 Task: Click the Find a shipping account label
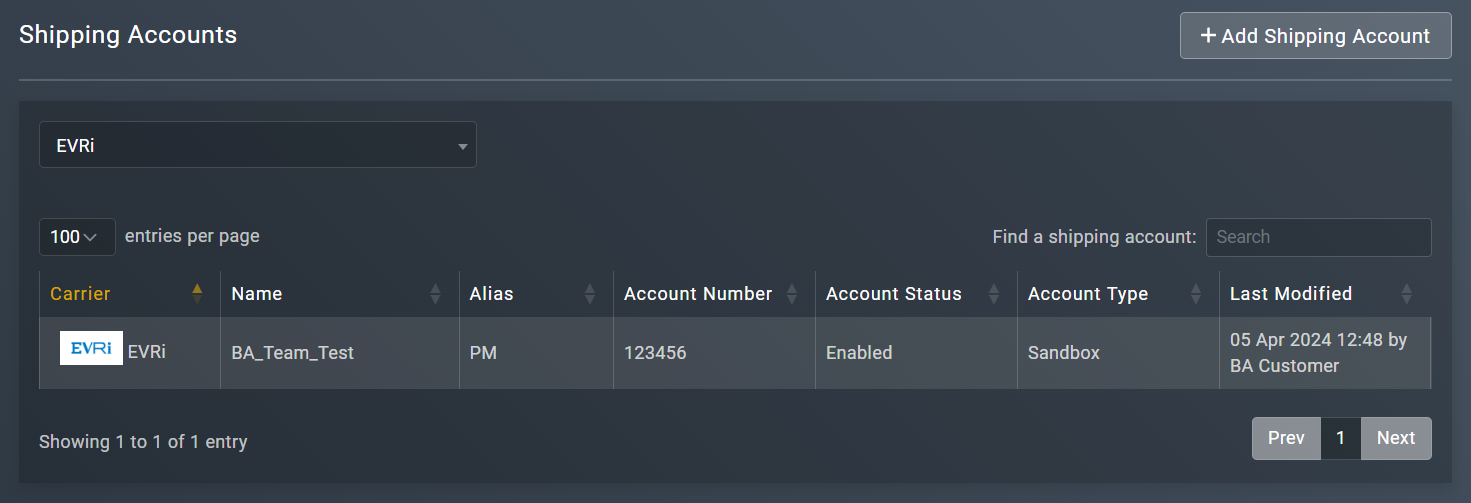[1094, 237]
